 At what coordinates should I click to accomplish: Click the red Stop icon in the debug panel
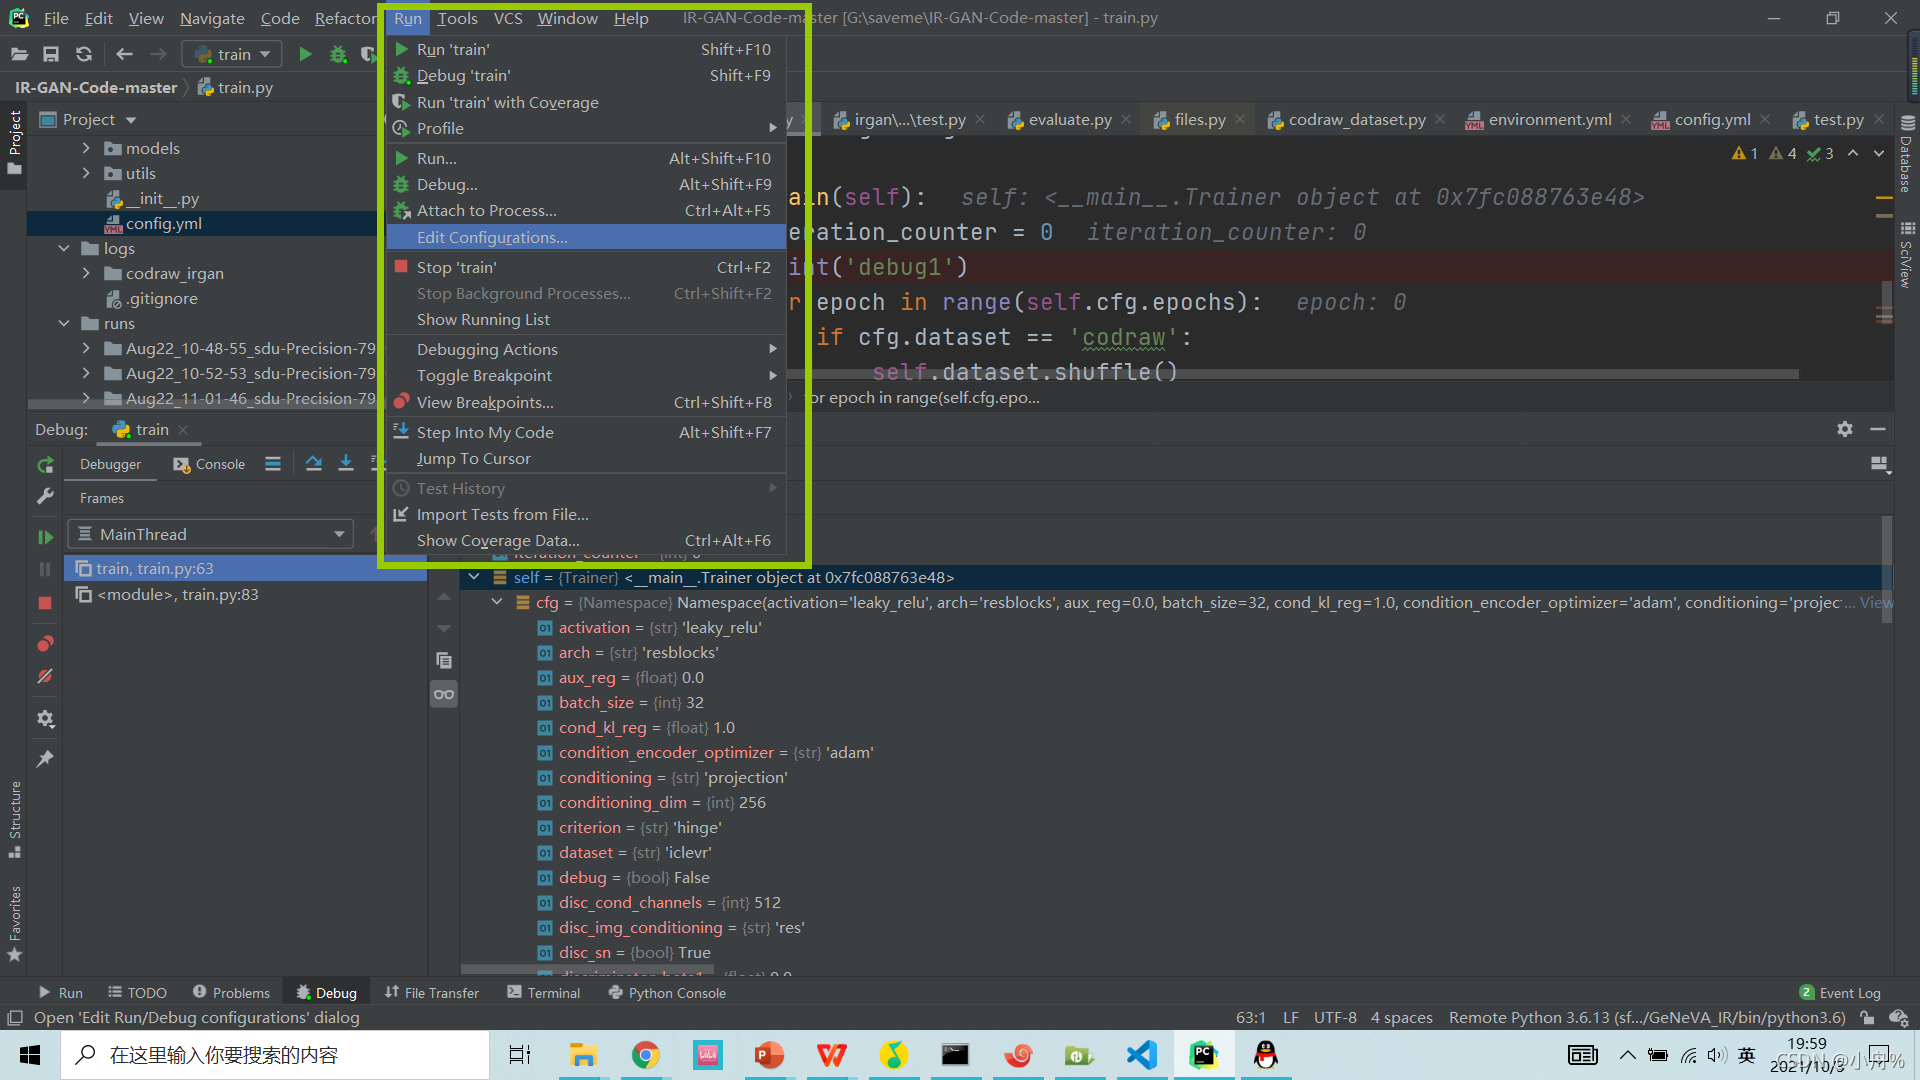[45, 603]
